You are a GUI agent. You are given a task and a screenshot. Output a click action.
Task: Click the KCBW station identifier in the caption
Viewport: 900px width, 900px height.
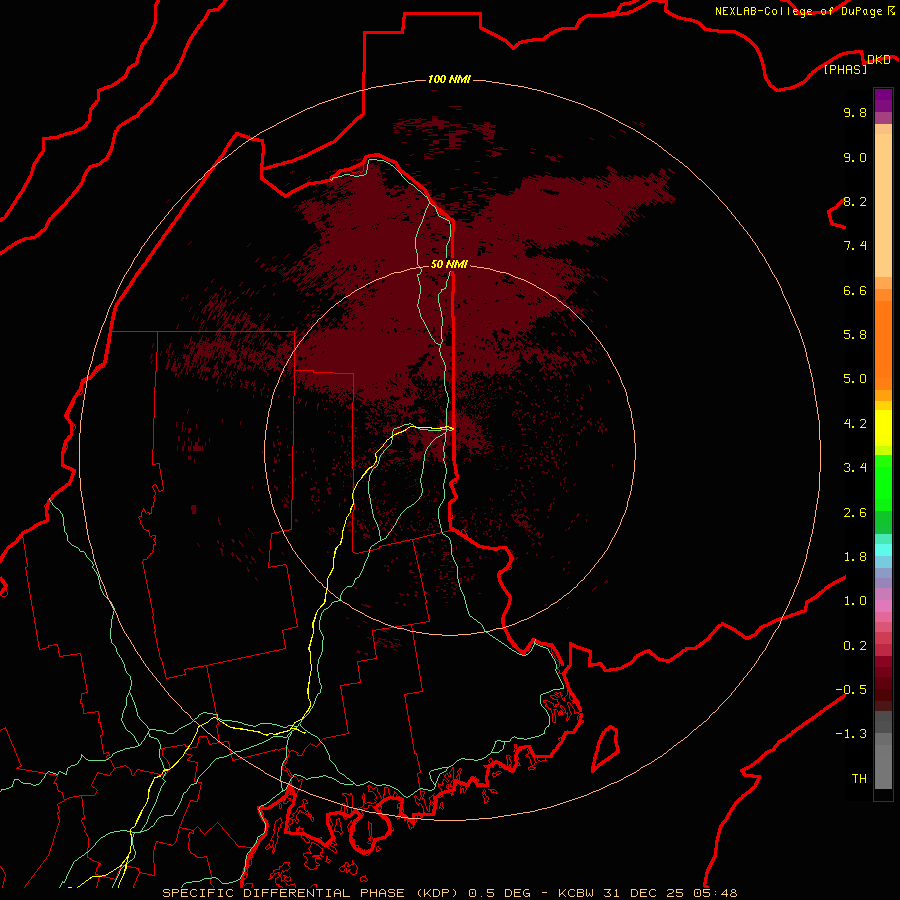coord(576,893)
